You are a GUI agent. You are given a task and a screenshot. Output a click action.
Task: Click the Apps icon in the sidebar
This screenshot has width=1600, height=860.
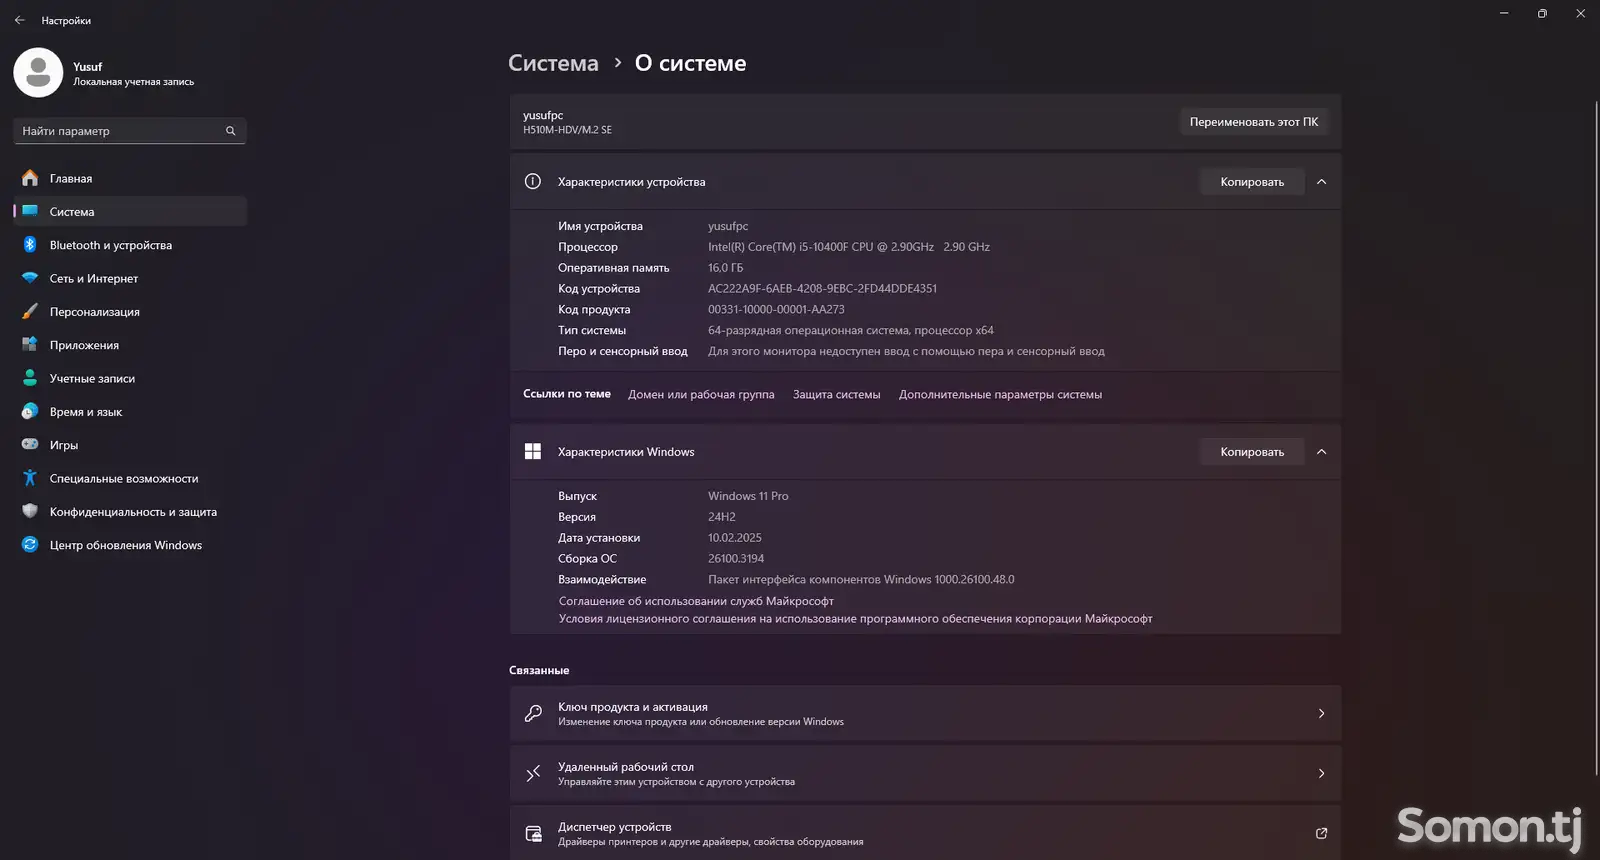click(x=30, y=345)
